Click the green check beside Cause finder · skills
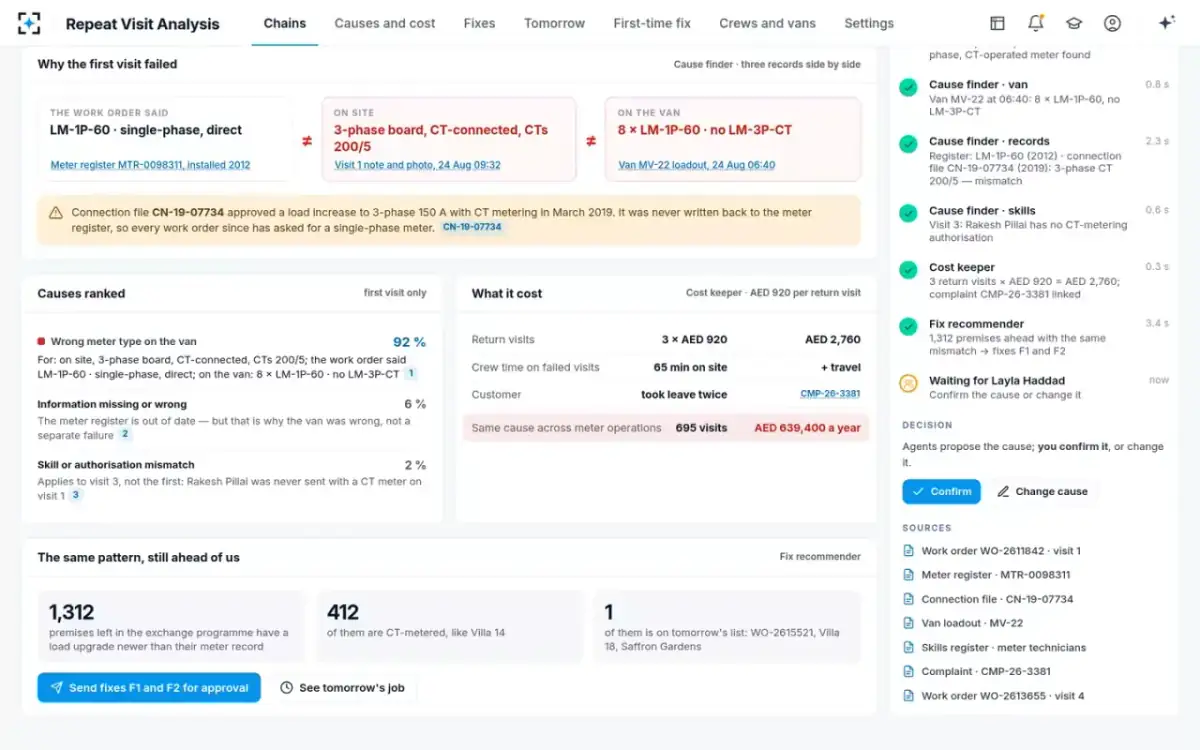Screen dimensions: 1200x750 tap(908, 213)
